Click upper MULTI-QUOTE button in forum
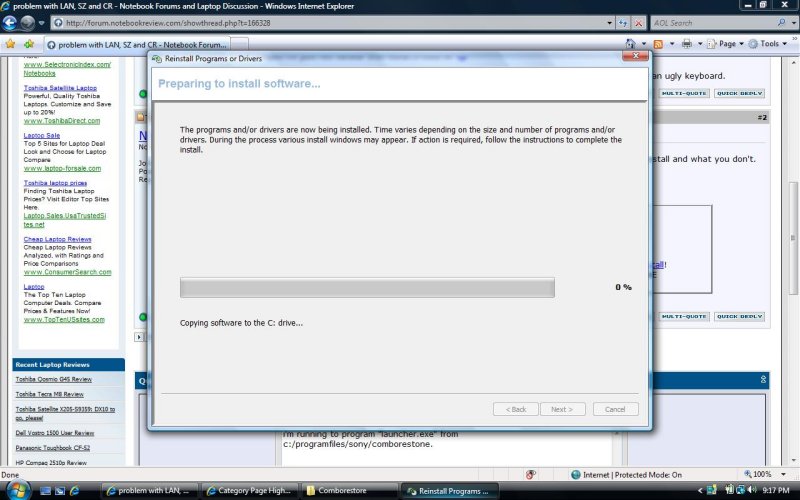Screen dimensions: 800x500 684,93
